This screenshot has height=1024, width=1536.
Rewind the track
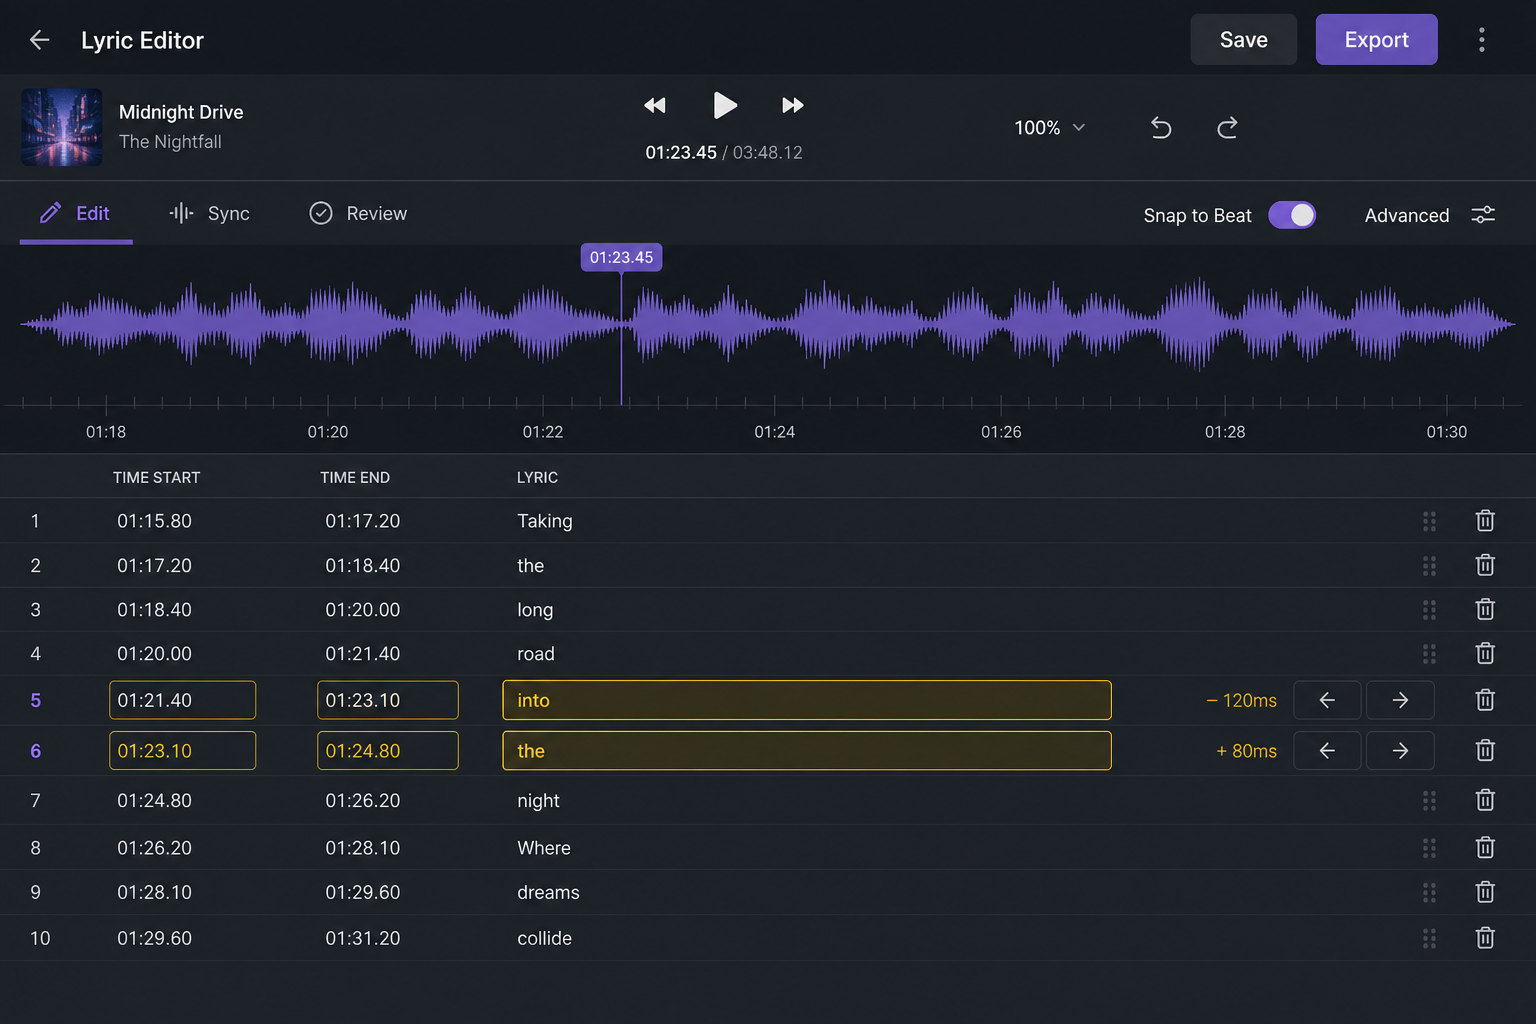[x=655, y=105]
